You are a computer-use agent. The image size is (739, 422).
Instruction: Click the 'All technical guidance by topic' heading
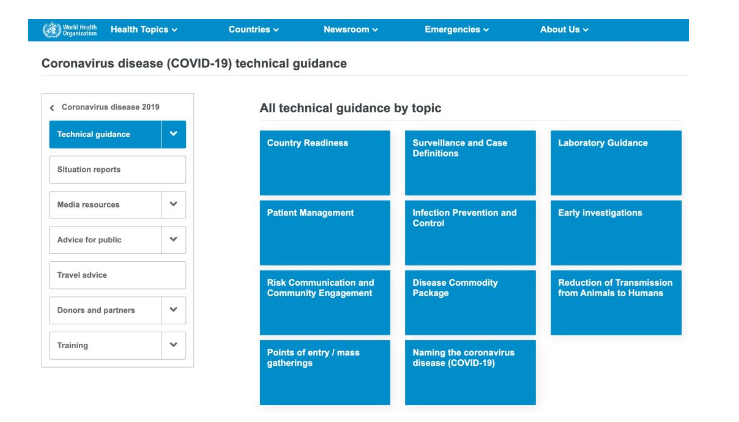[350, 108]
